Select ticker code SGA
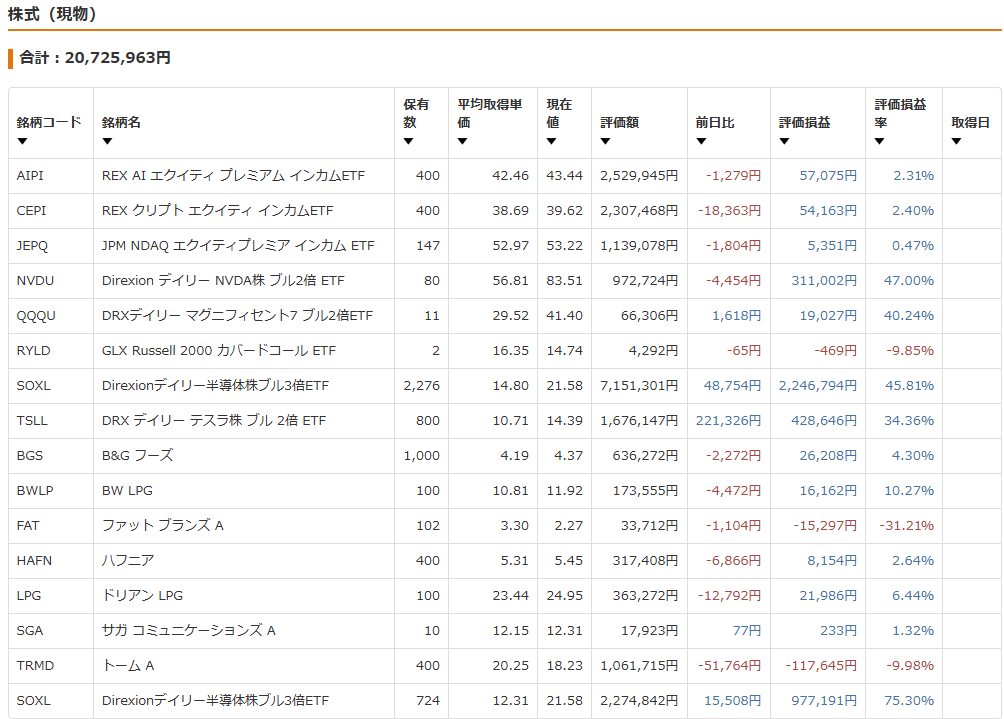Screen dimensions: 1004x719 pyautogui.click(x=29, y=631)
